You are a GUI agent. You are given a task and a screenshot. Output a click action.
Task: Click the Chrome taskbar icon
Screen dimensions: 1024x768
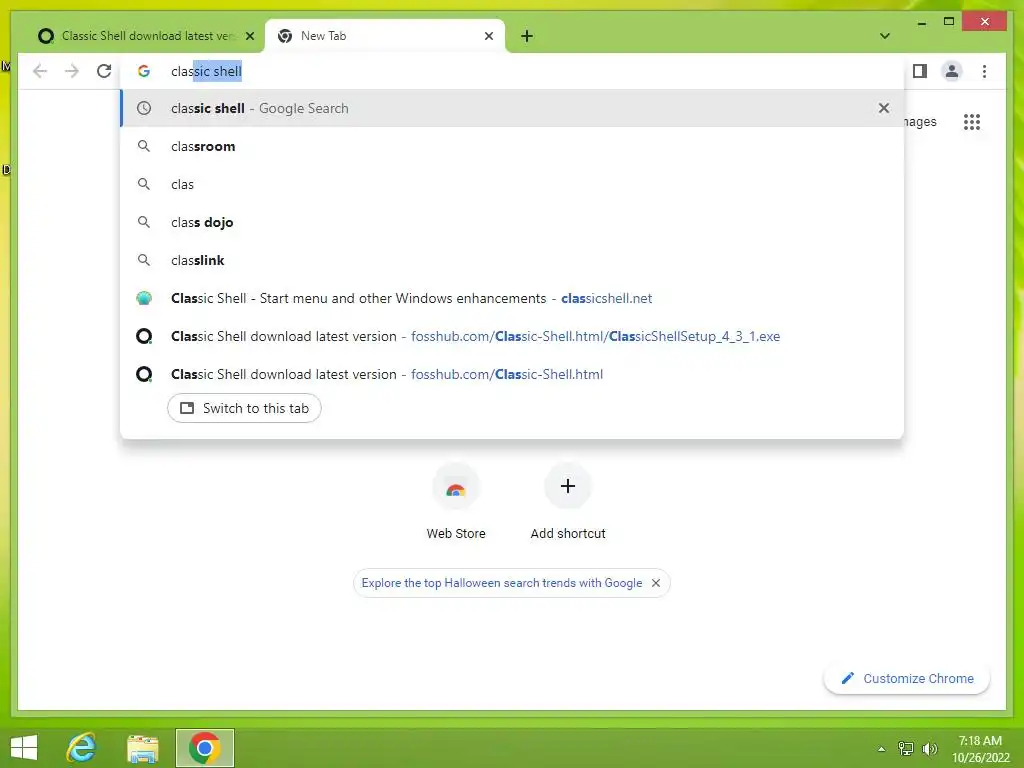(x=204, y=748)
